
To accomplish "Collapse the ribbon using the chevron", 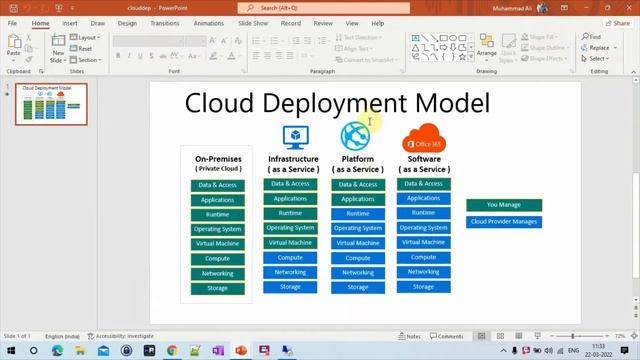I will tap(633, 71).
